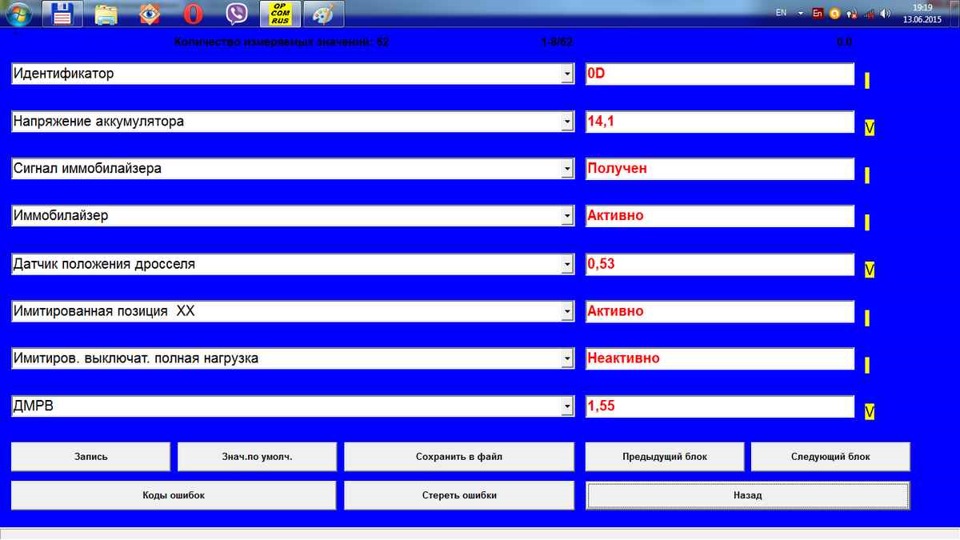
Task: Click yellow V marker beside ДМРВ value
Action: click(869, 412)
